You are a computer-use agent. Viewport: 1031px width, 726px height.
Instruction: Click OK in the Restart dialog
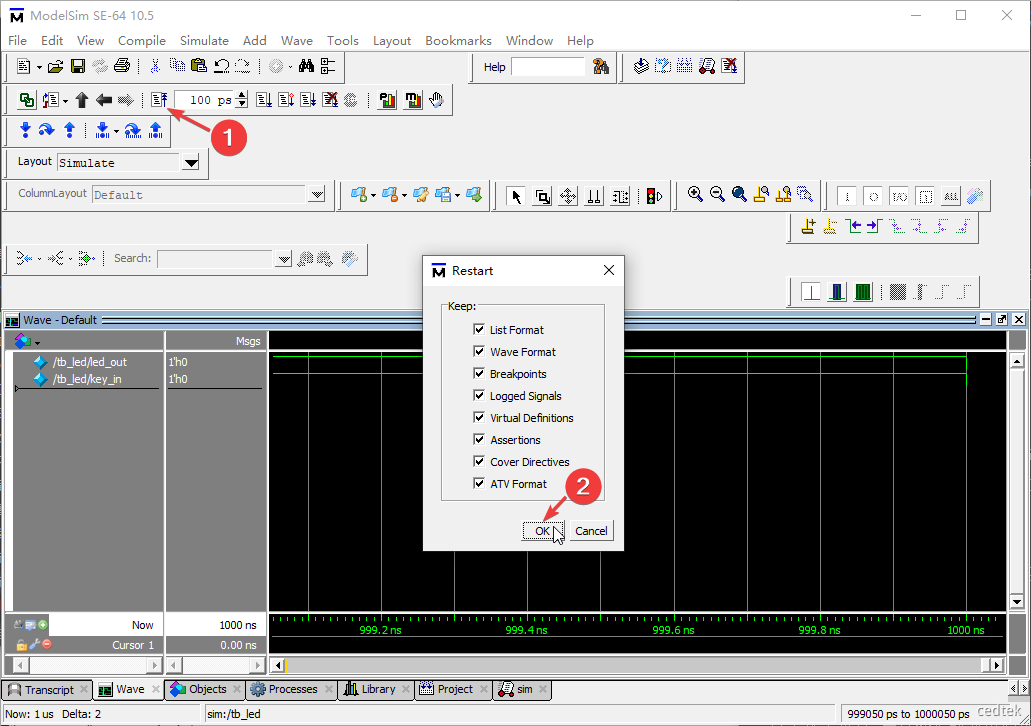[542, 531]
